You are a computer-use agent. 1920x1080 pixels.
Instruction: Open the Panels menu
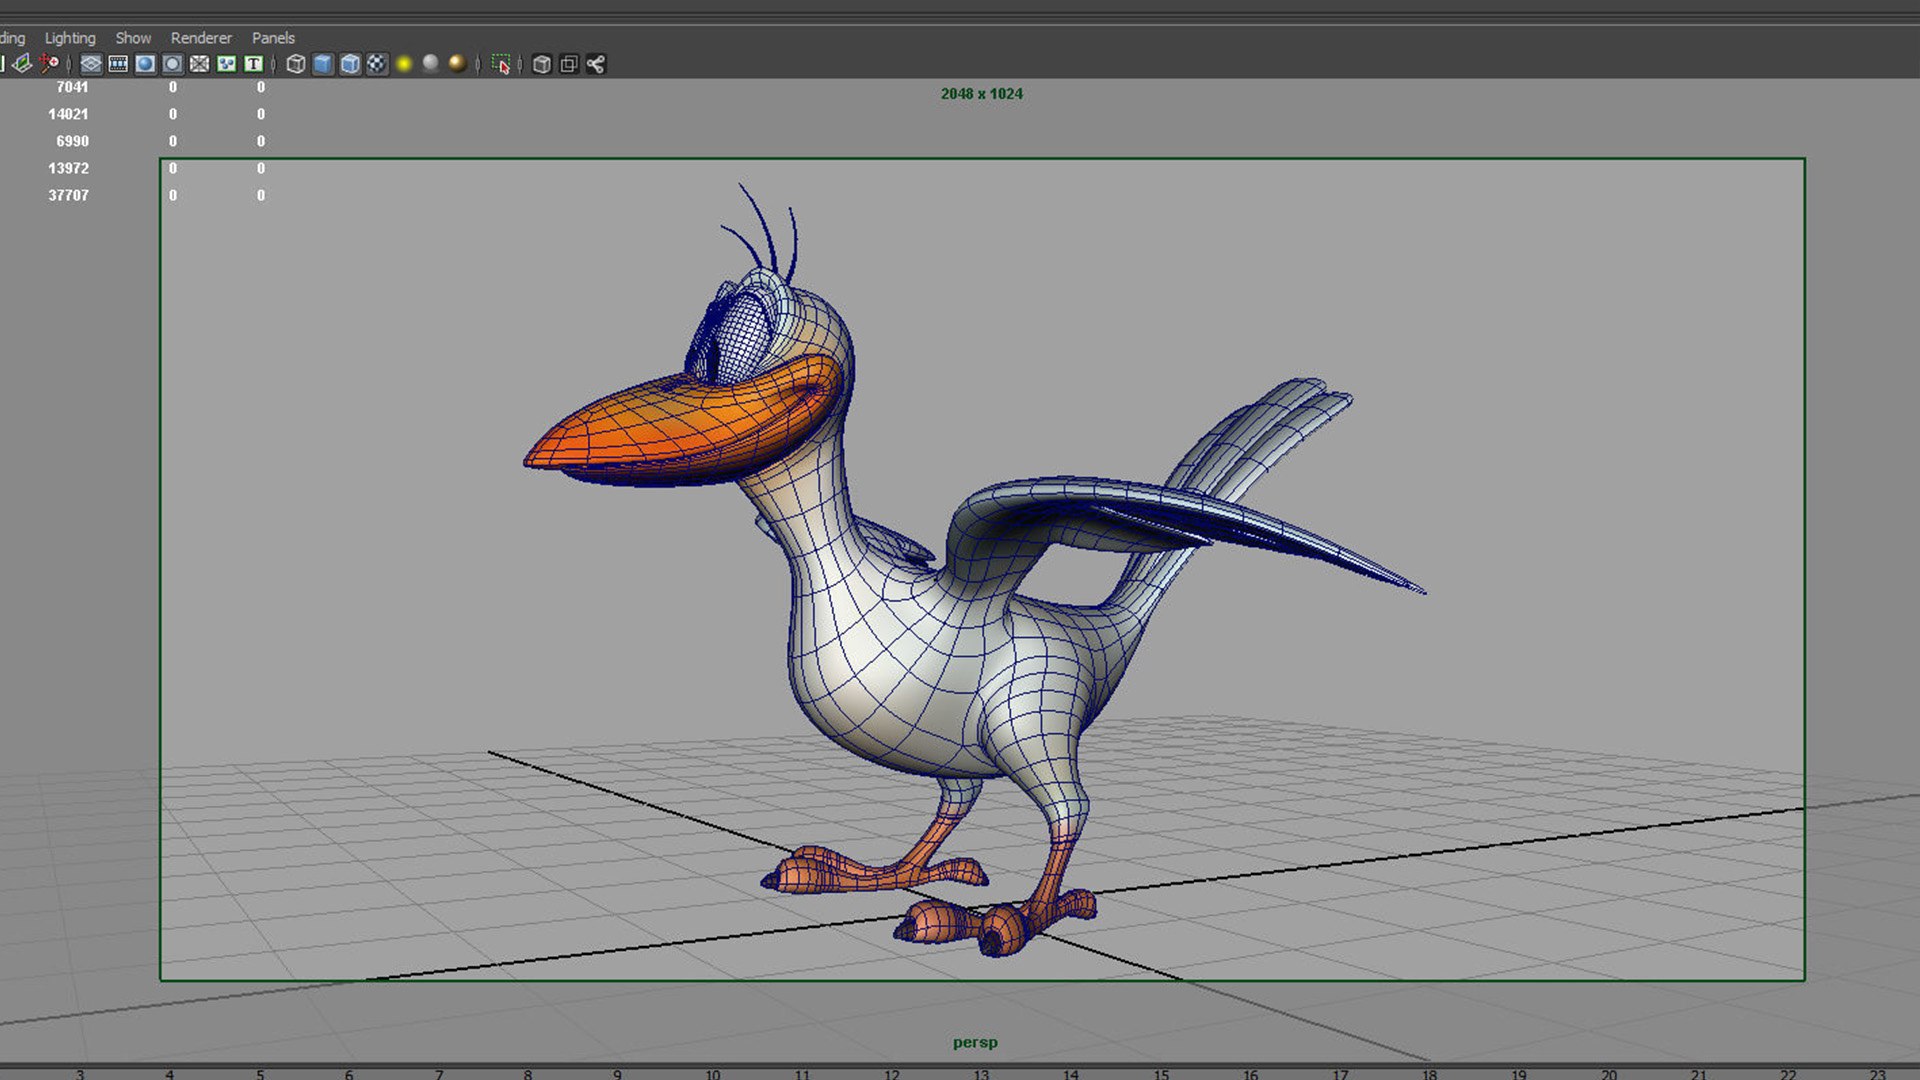coord(273,38)
